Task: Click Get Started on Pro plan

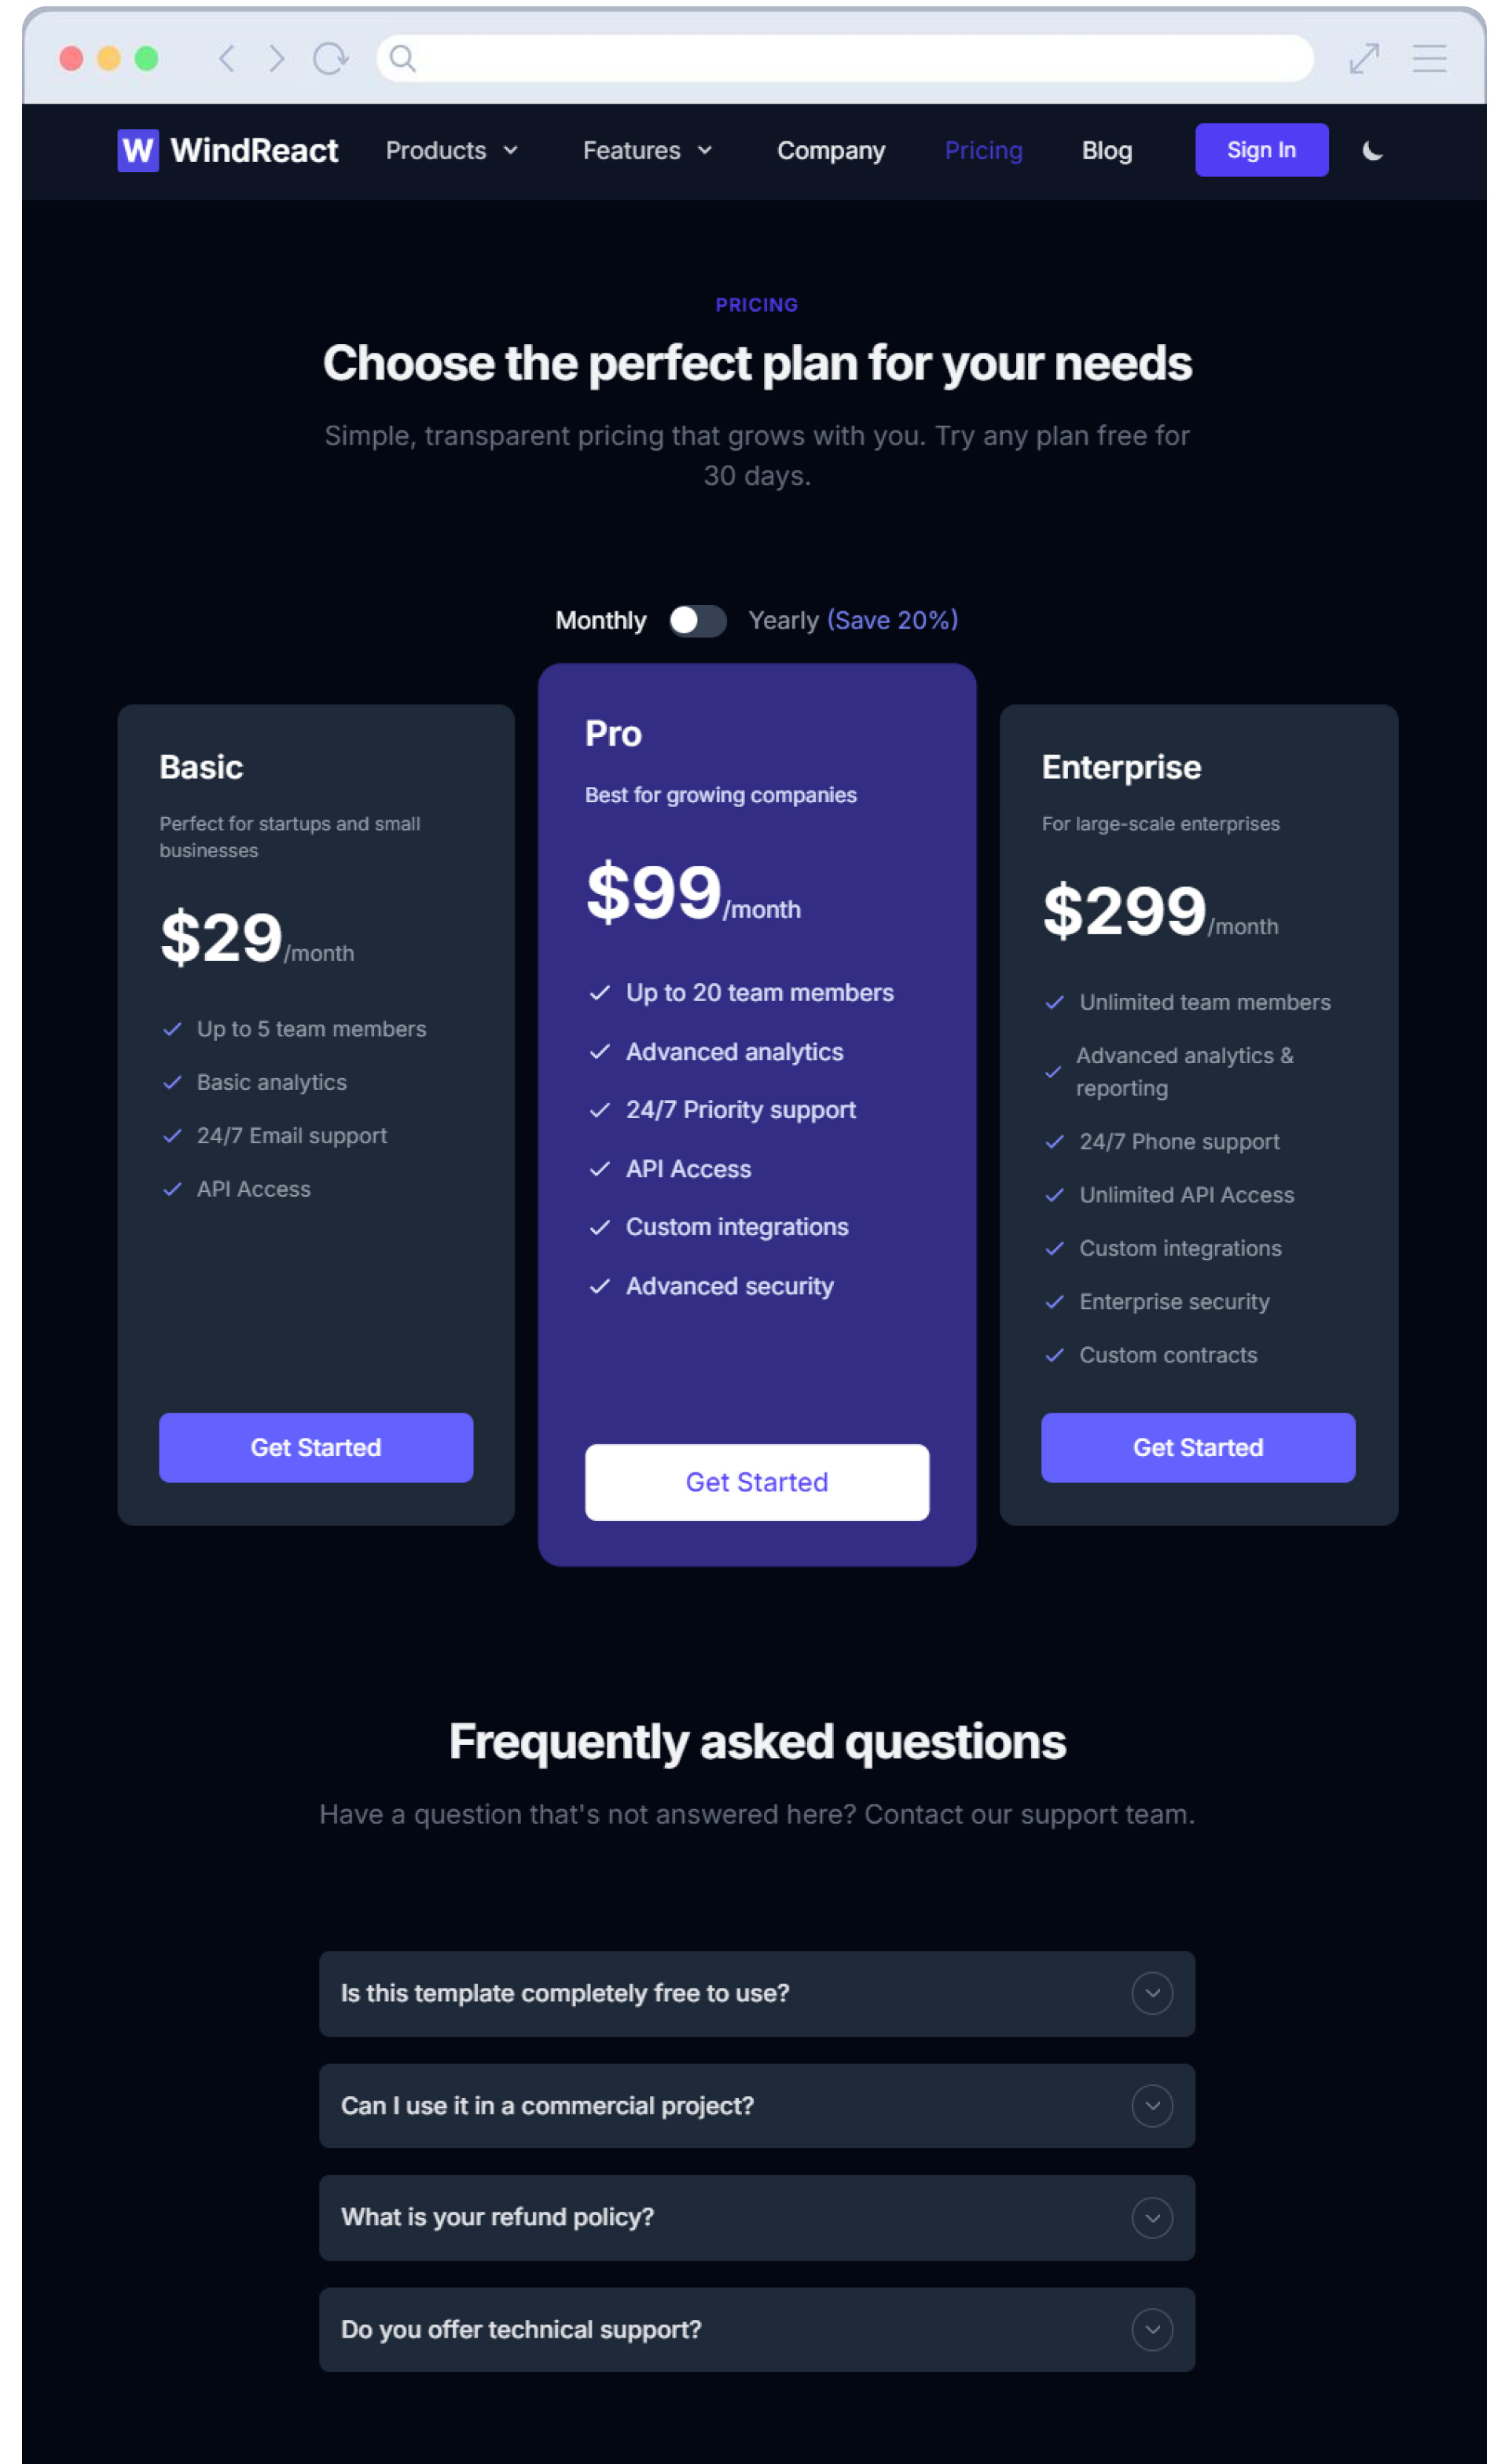Action: 755,1482
